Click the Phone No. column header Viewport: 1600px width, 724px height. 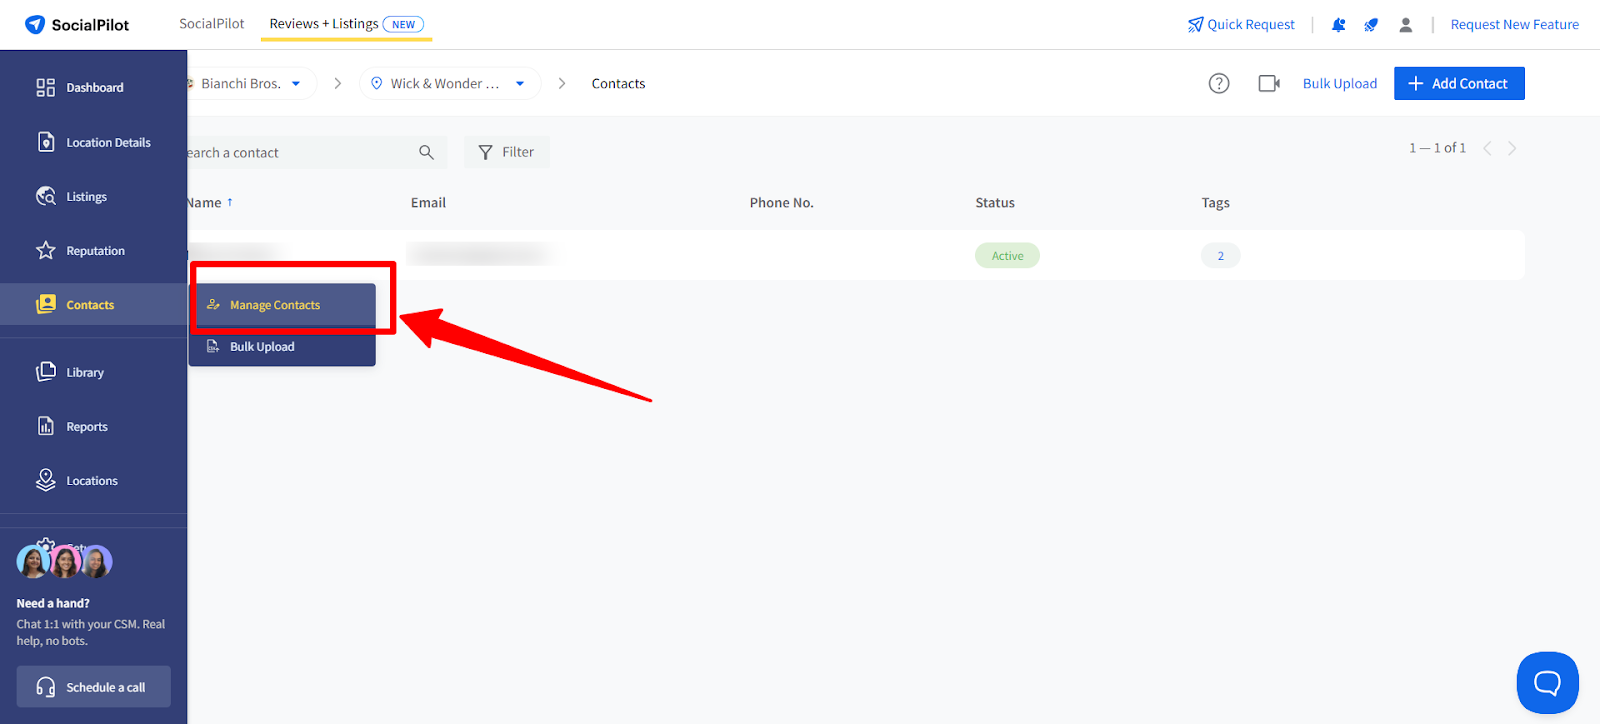[x=782, y=203]
